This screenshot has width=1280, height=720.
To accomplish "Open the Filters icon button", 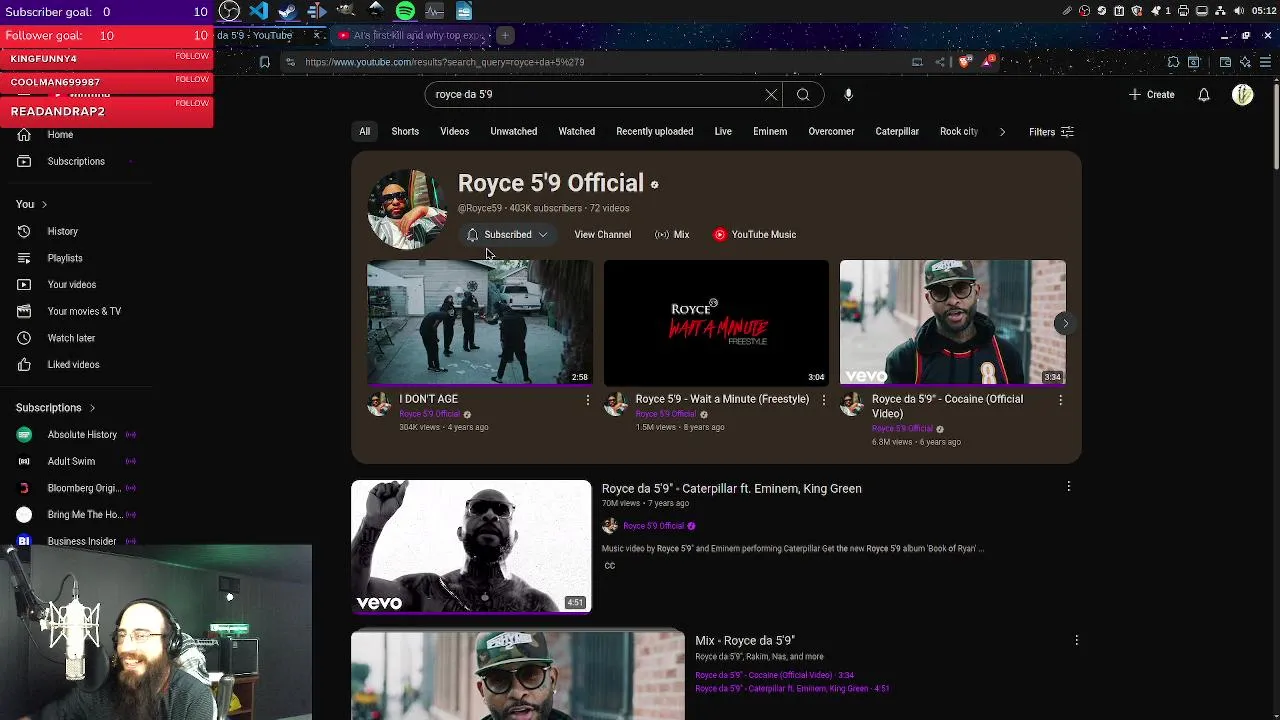I will point(1051,132).
